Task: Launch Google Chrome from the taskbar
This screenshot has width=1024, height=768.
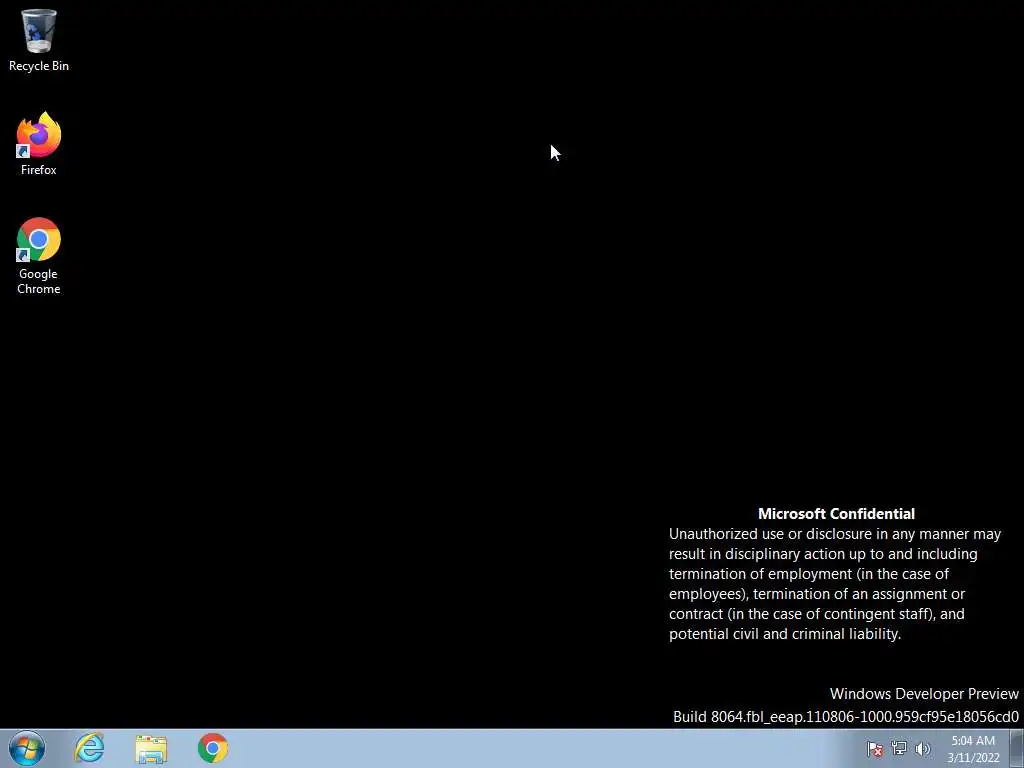Action: [213, 748]
